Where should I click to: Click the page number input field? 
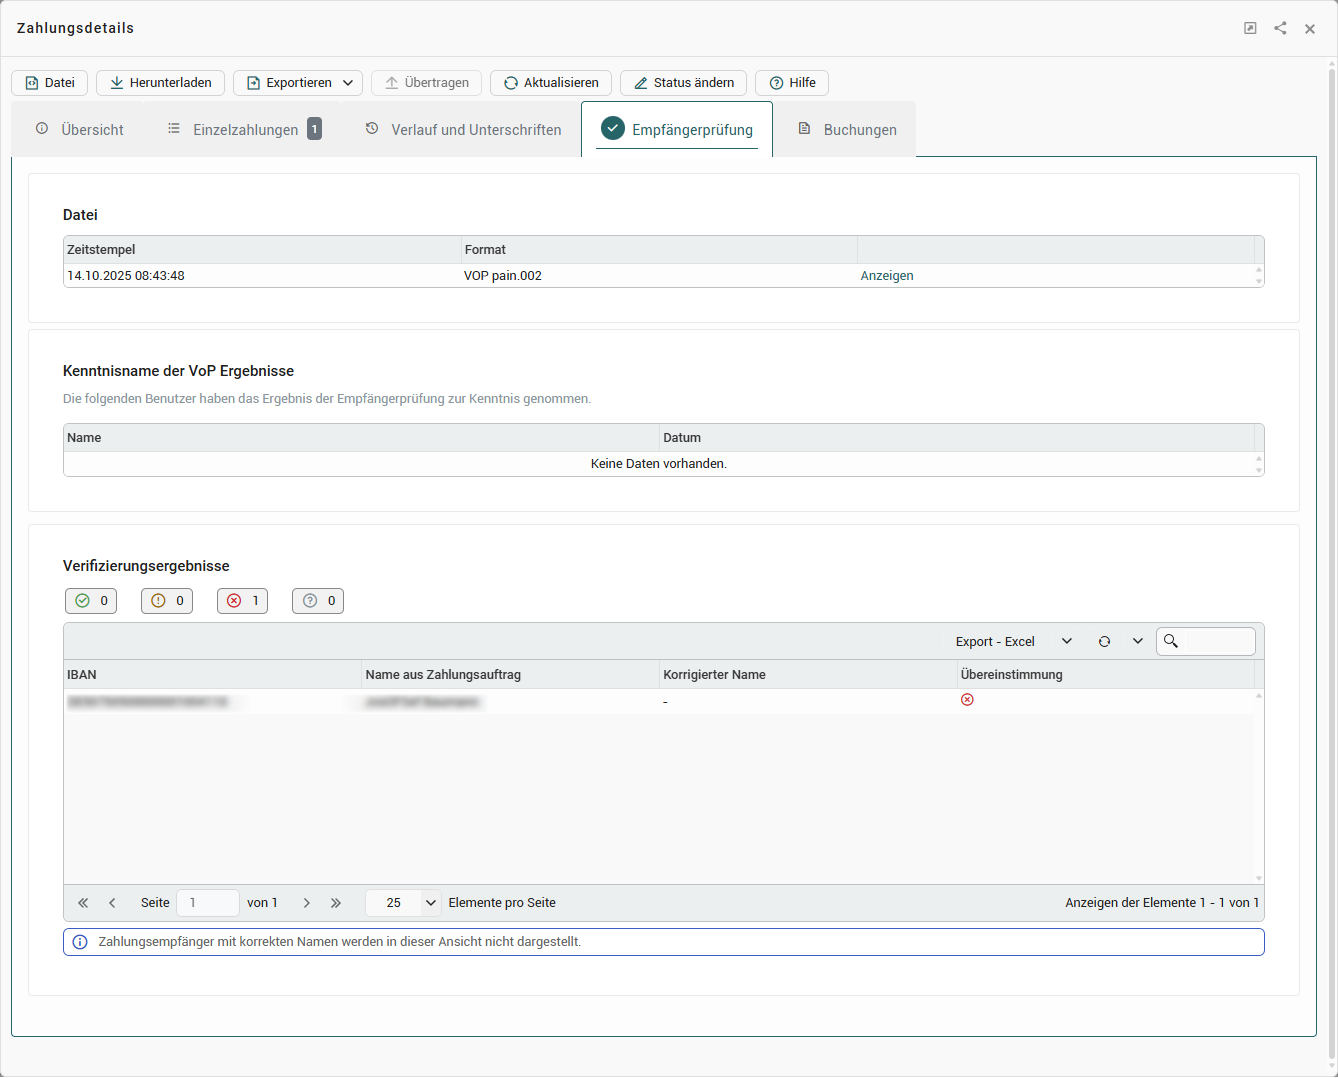coord(208,903)
